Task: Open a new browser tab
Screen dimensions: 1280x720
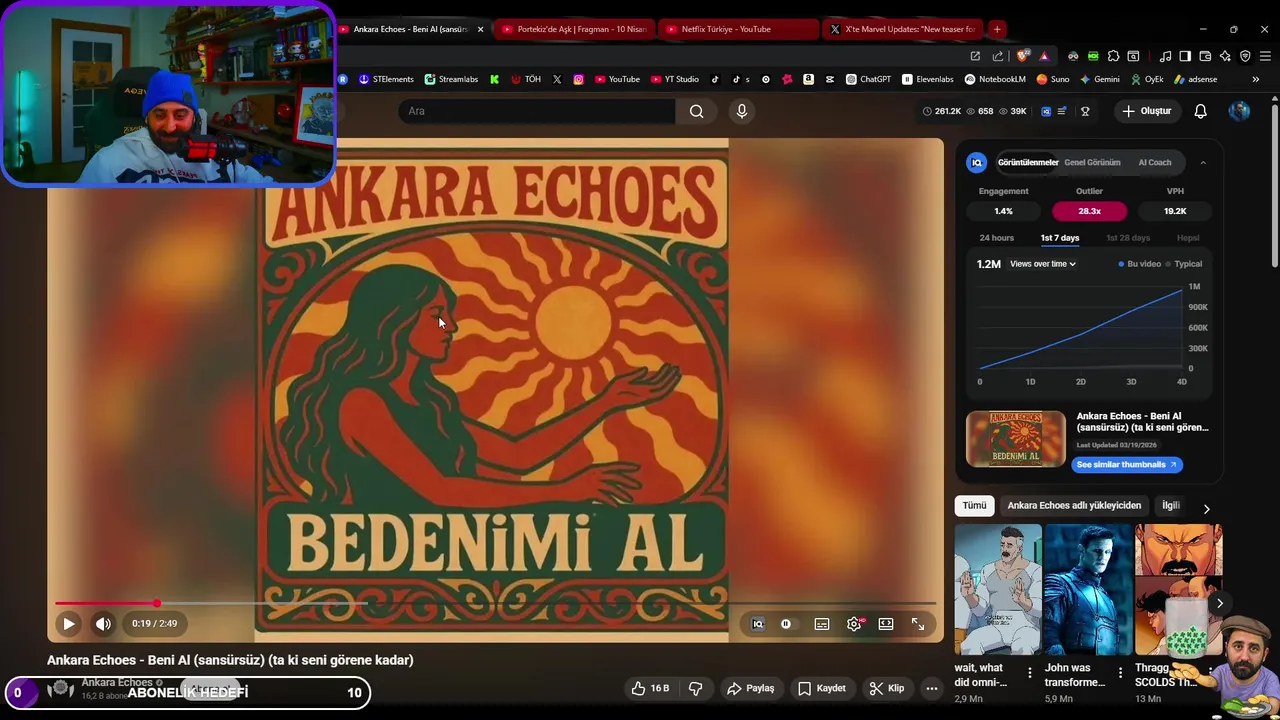Action: [x=997, y=29]
